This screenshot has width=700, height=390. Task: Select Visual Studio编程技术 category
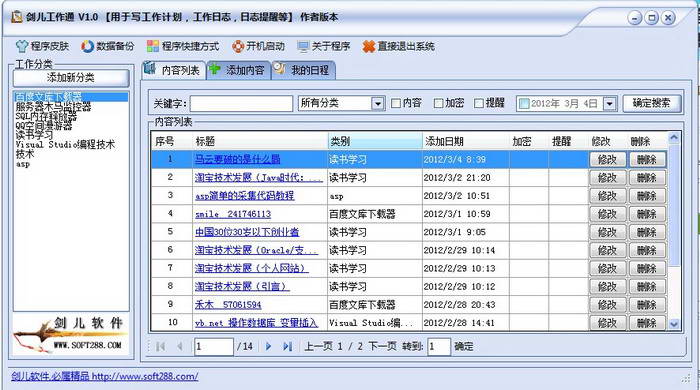tap(65, 145)
